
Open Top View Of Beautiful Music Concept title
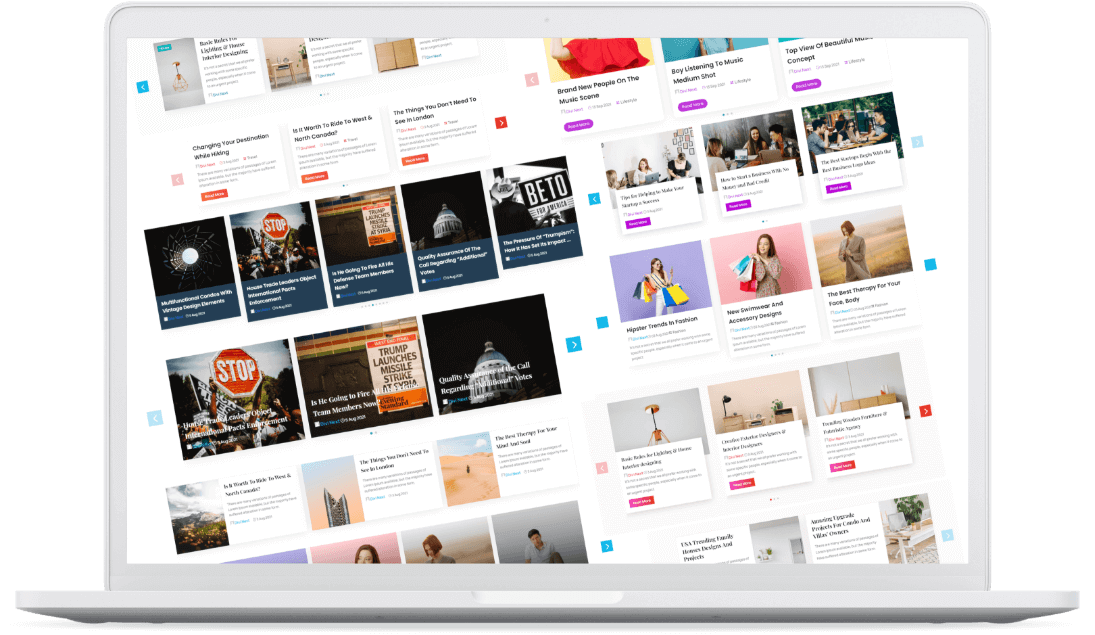tap(828, 49)
